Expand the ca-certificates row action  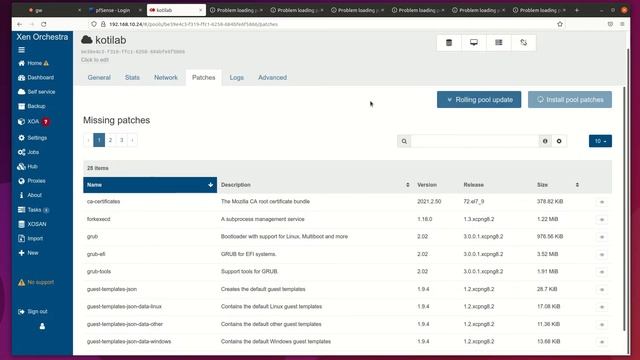pos(602,202)
